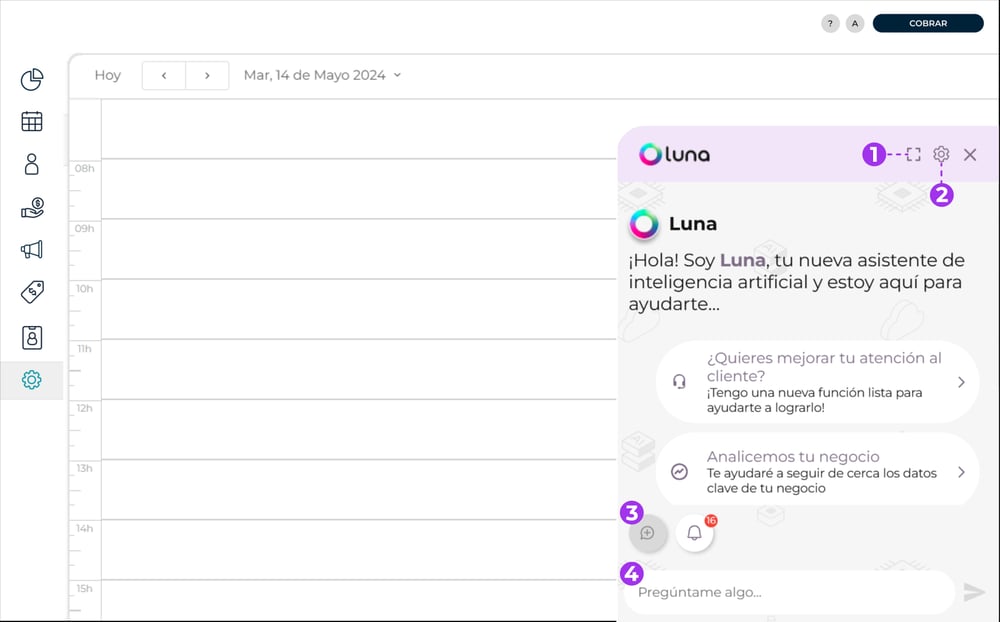Screen dimensions: 1000x622
Task: Start a new chat with plus bubble icon
Action: tap(647, 533)
